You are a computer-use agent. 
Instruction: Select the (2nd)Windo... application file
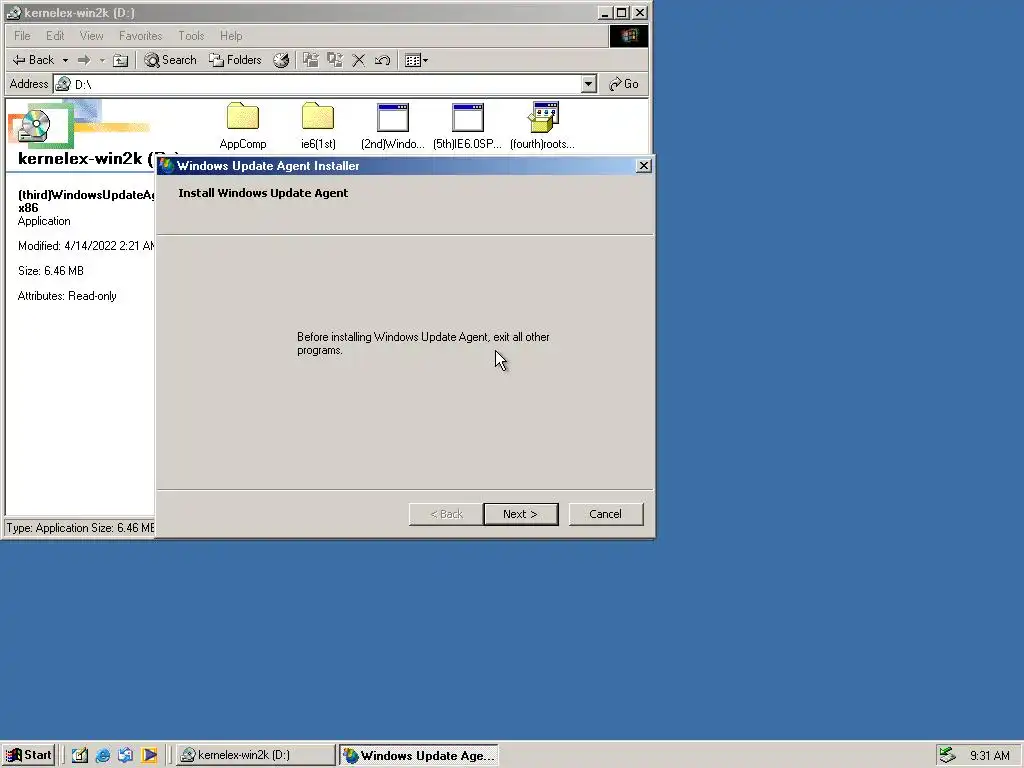pos(393,126)
